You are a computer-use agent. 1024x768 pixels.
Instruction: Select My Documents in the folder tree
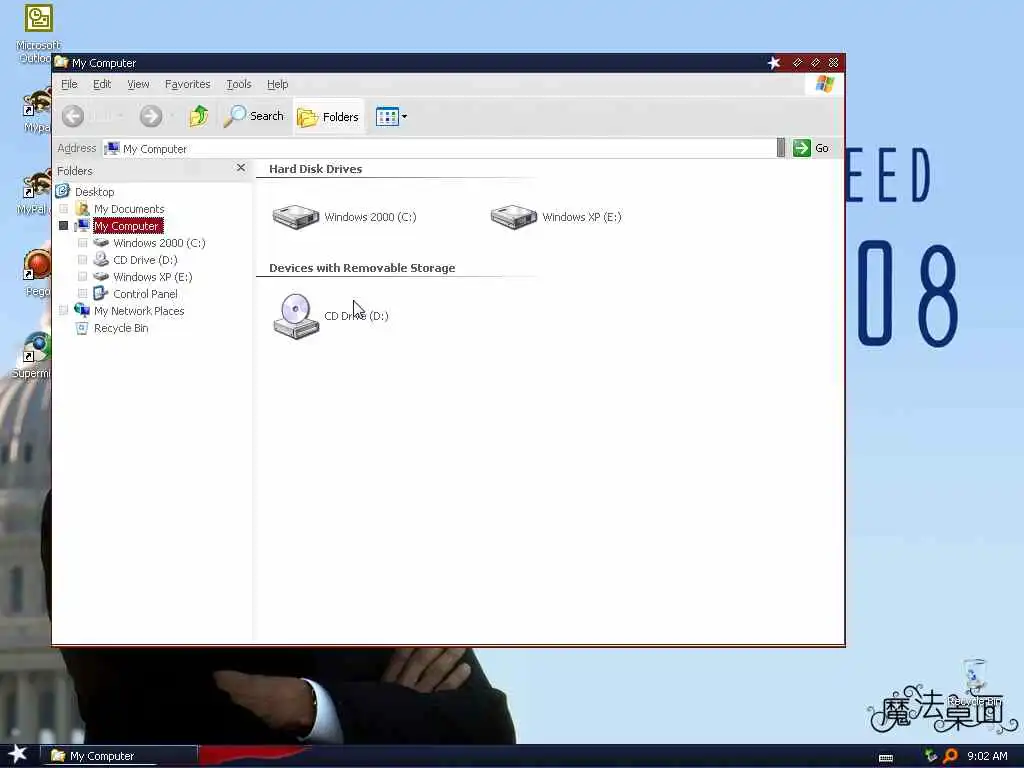tap(129, 209)
